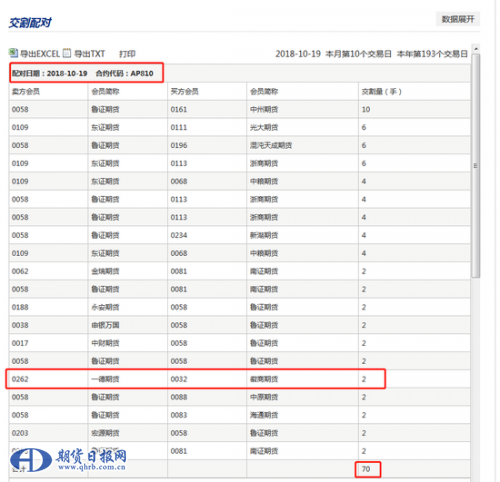The image size is (500, 482).
Task: Select buyer code 0196 cell
Action: click(207, 146)
